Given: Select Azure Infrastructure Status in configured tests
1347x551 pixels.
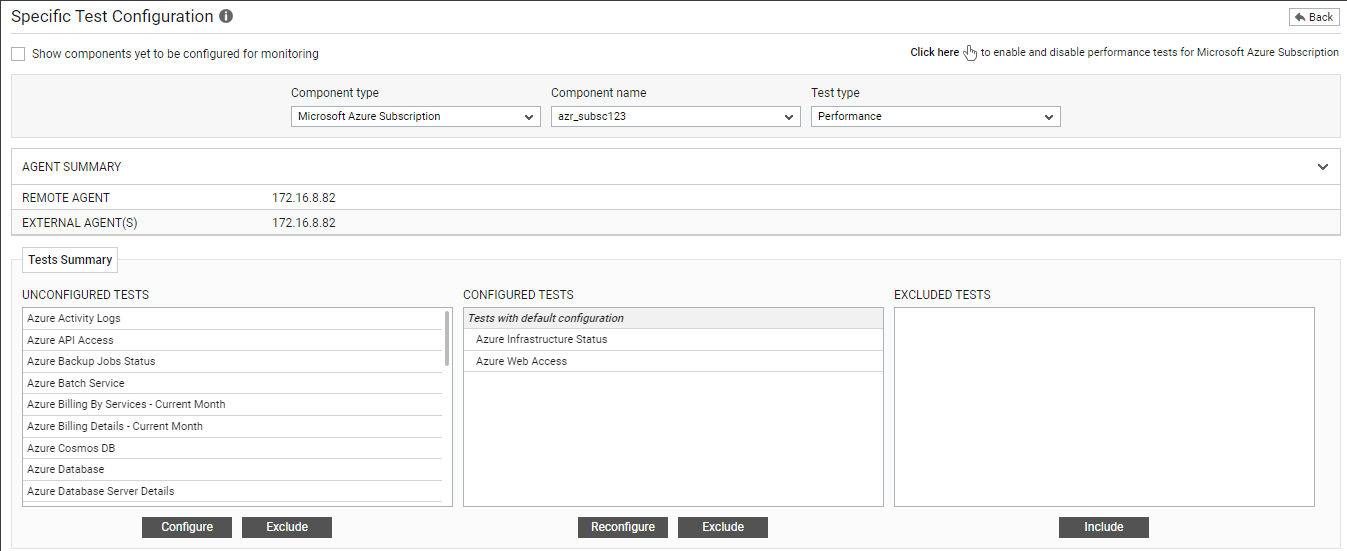Looking at the screenshot, I should click(x=673, y=339).
